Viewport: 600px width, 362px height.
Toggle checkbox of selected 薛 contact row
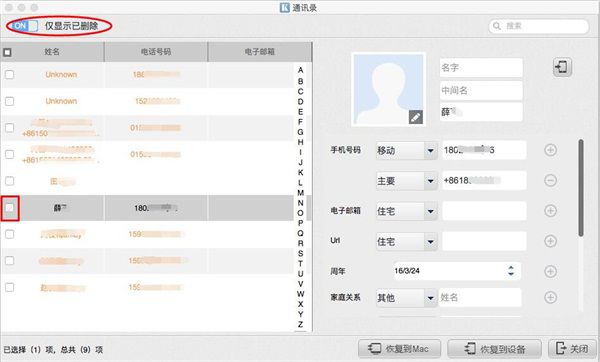[10, 208]
